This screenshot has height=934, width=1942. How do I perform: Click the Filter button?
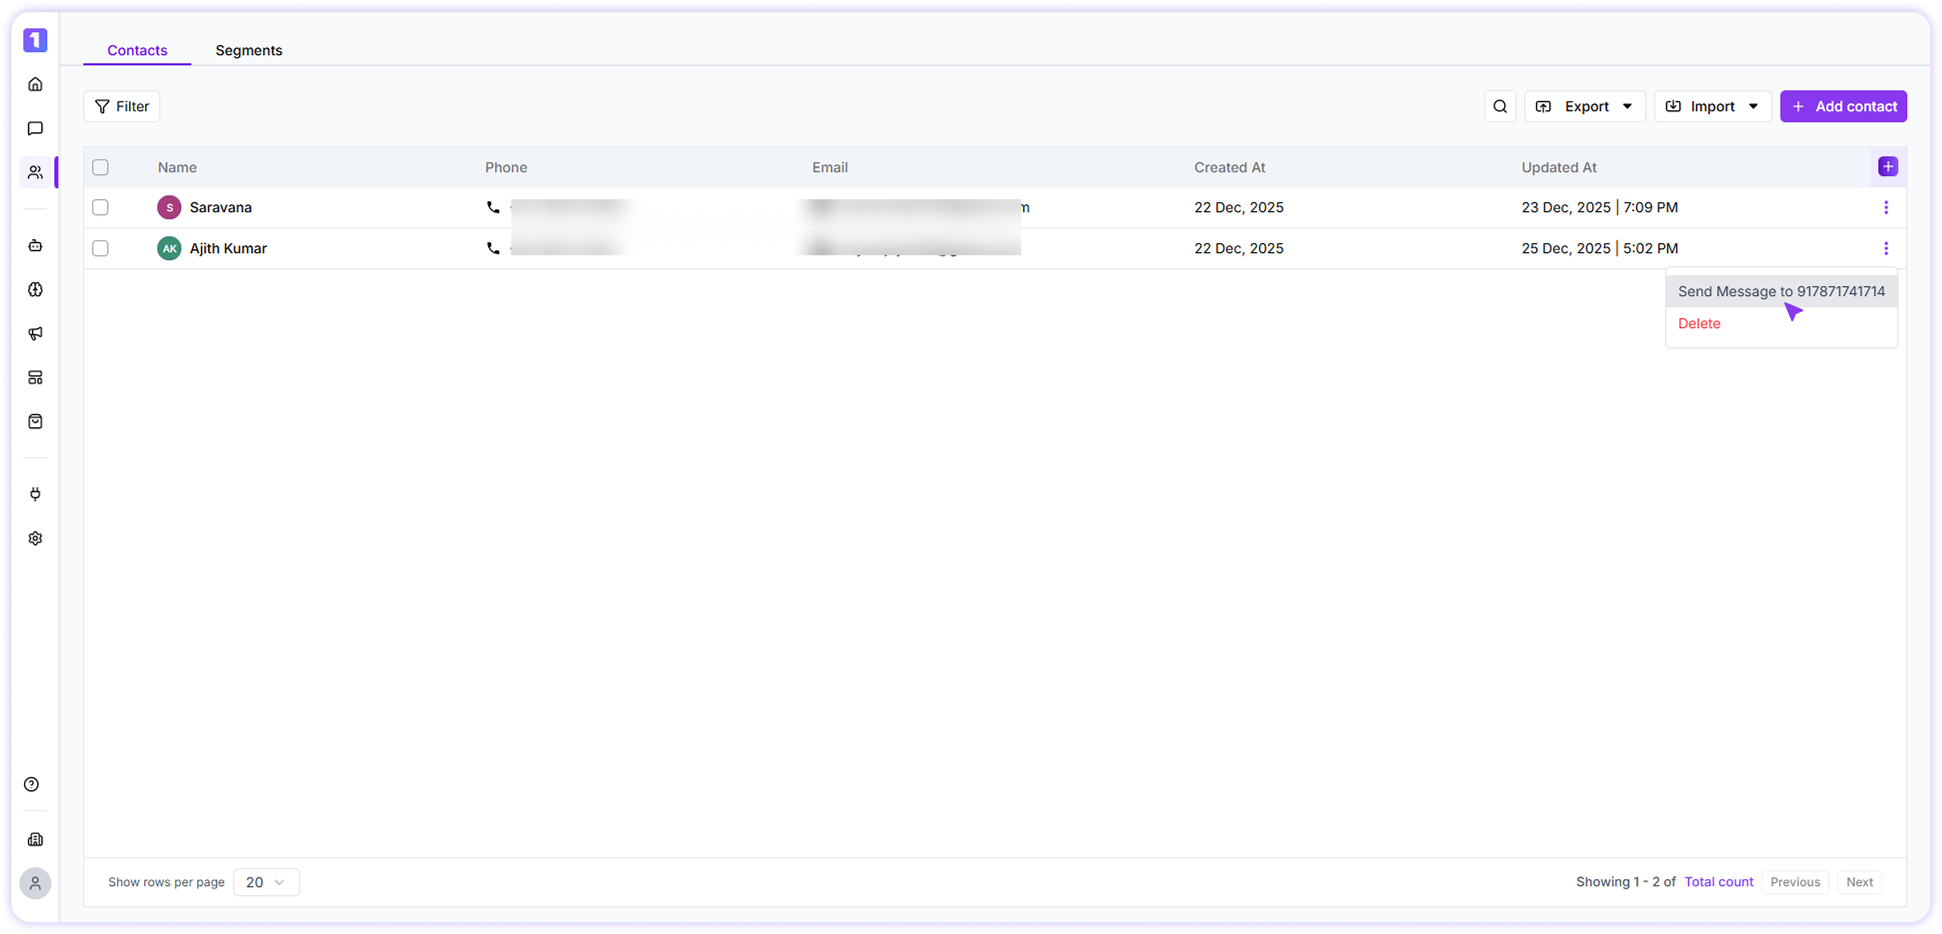(122, 107)
